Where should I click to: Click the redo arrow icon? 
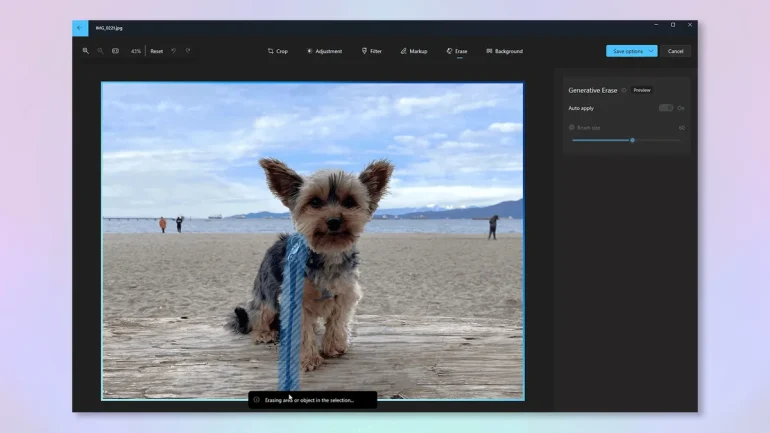point(187,51)
